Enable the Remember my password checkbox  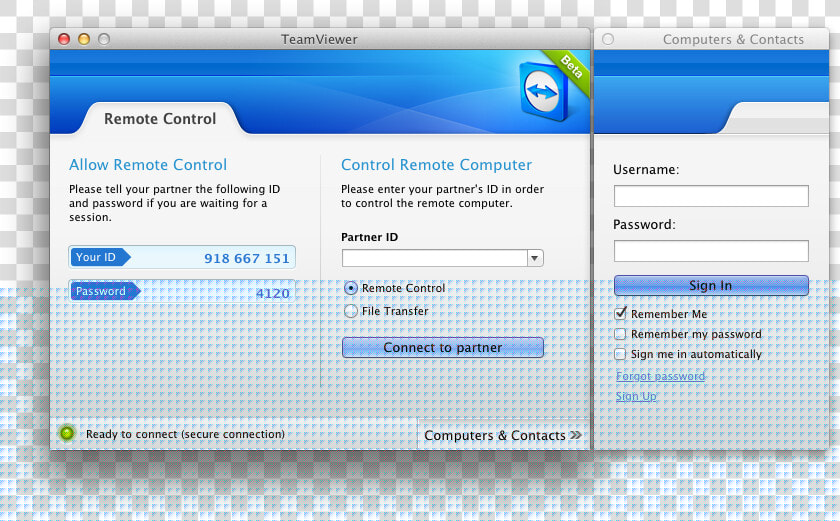click(x=620, y=334)
